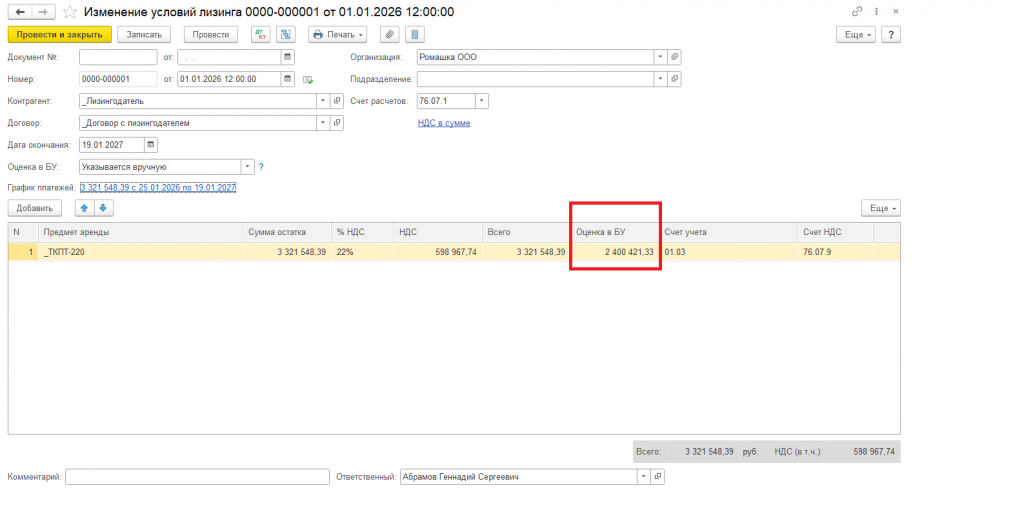This screenshot has width=1024, height=532.
Task: Open the related documents structure icon
Action: coord(286,35)
